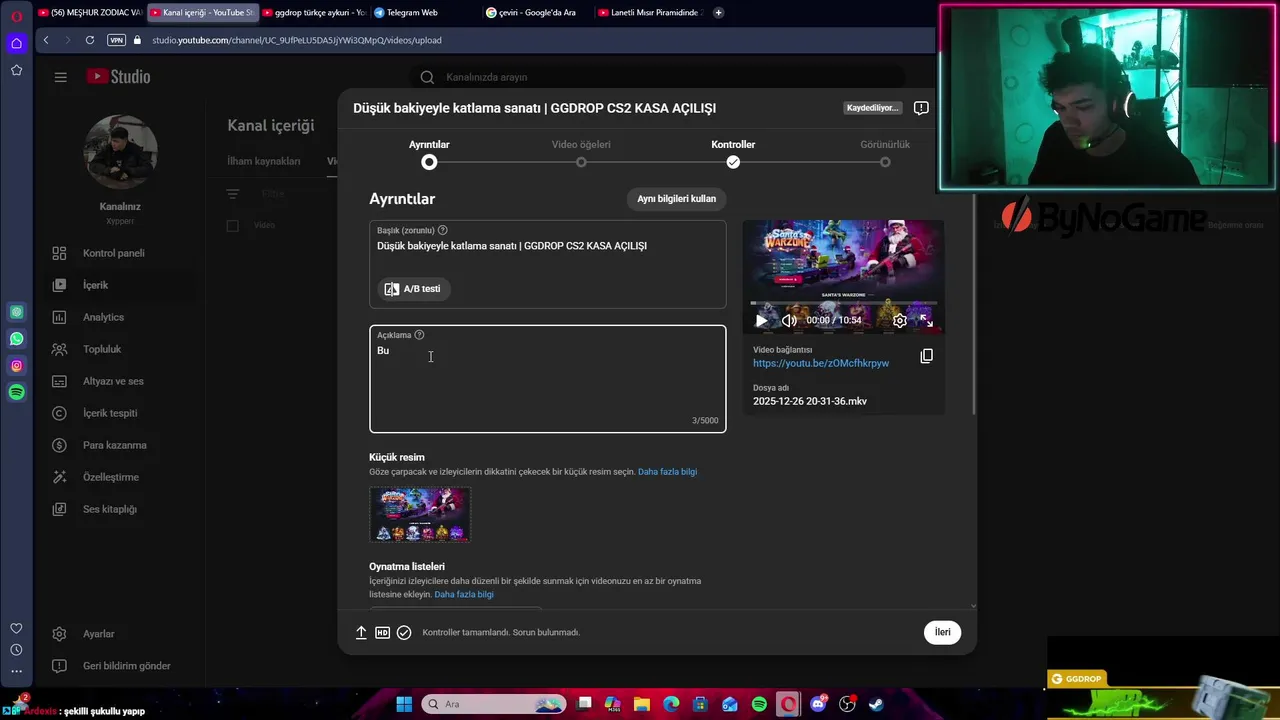1280x720 pixels.
Task: Open Steam from the taskbar
Action: pyautogui.click(x=875, y=704)
